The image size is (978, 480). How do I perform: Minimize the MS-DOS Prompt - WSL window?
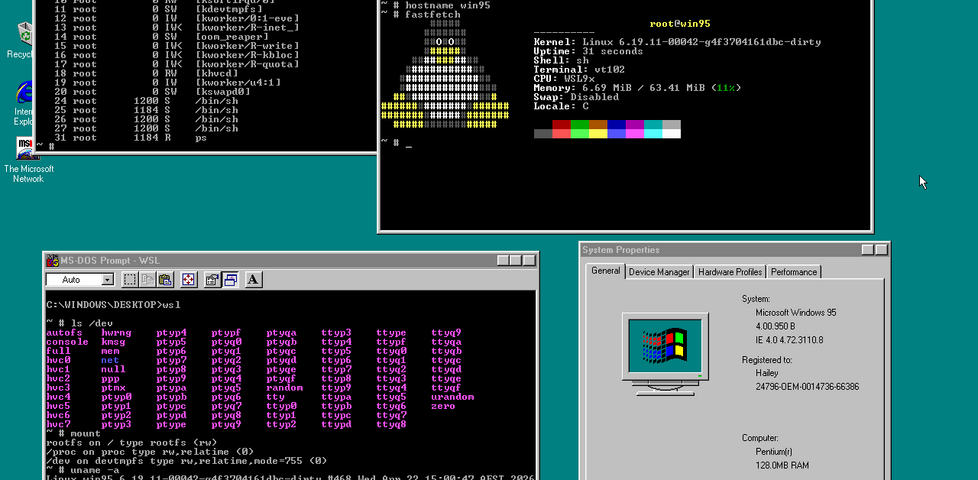pos(503,260)
